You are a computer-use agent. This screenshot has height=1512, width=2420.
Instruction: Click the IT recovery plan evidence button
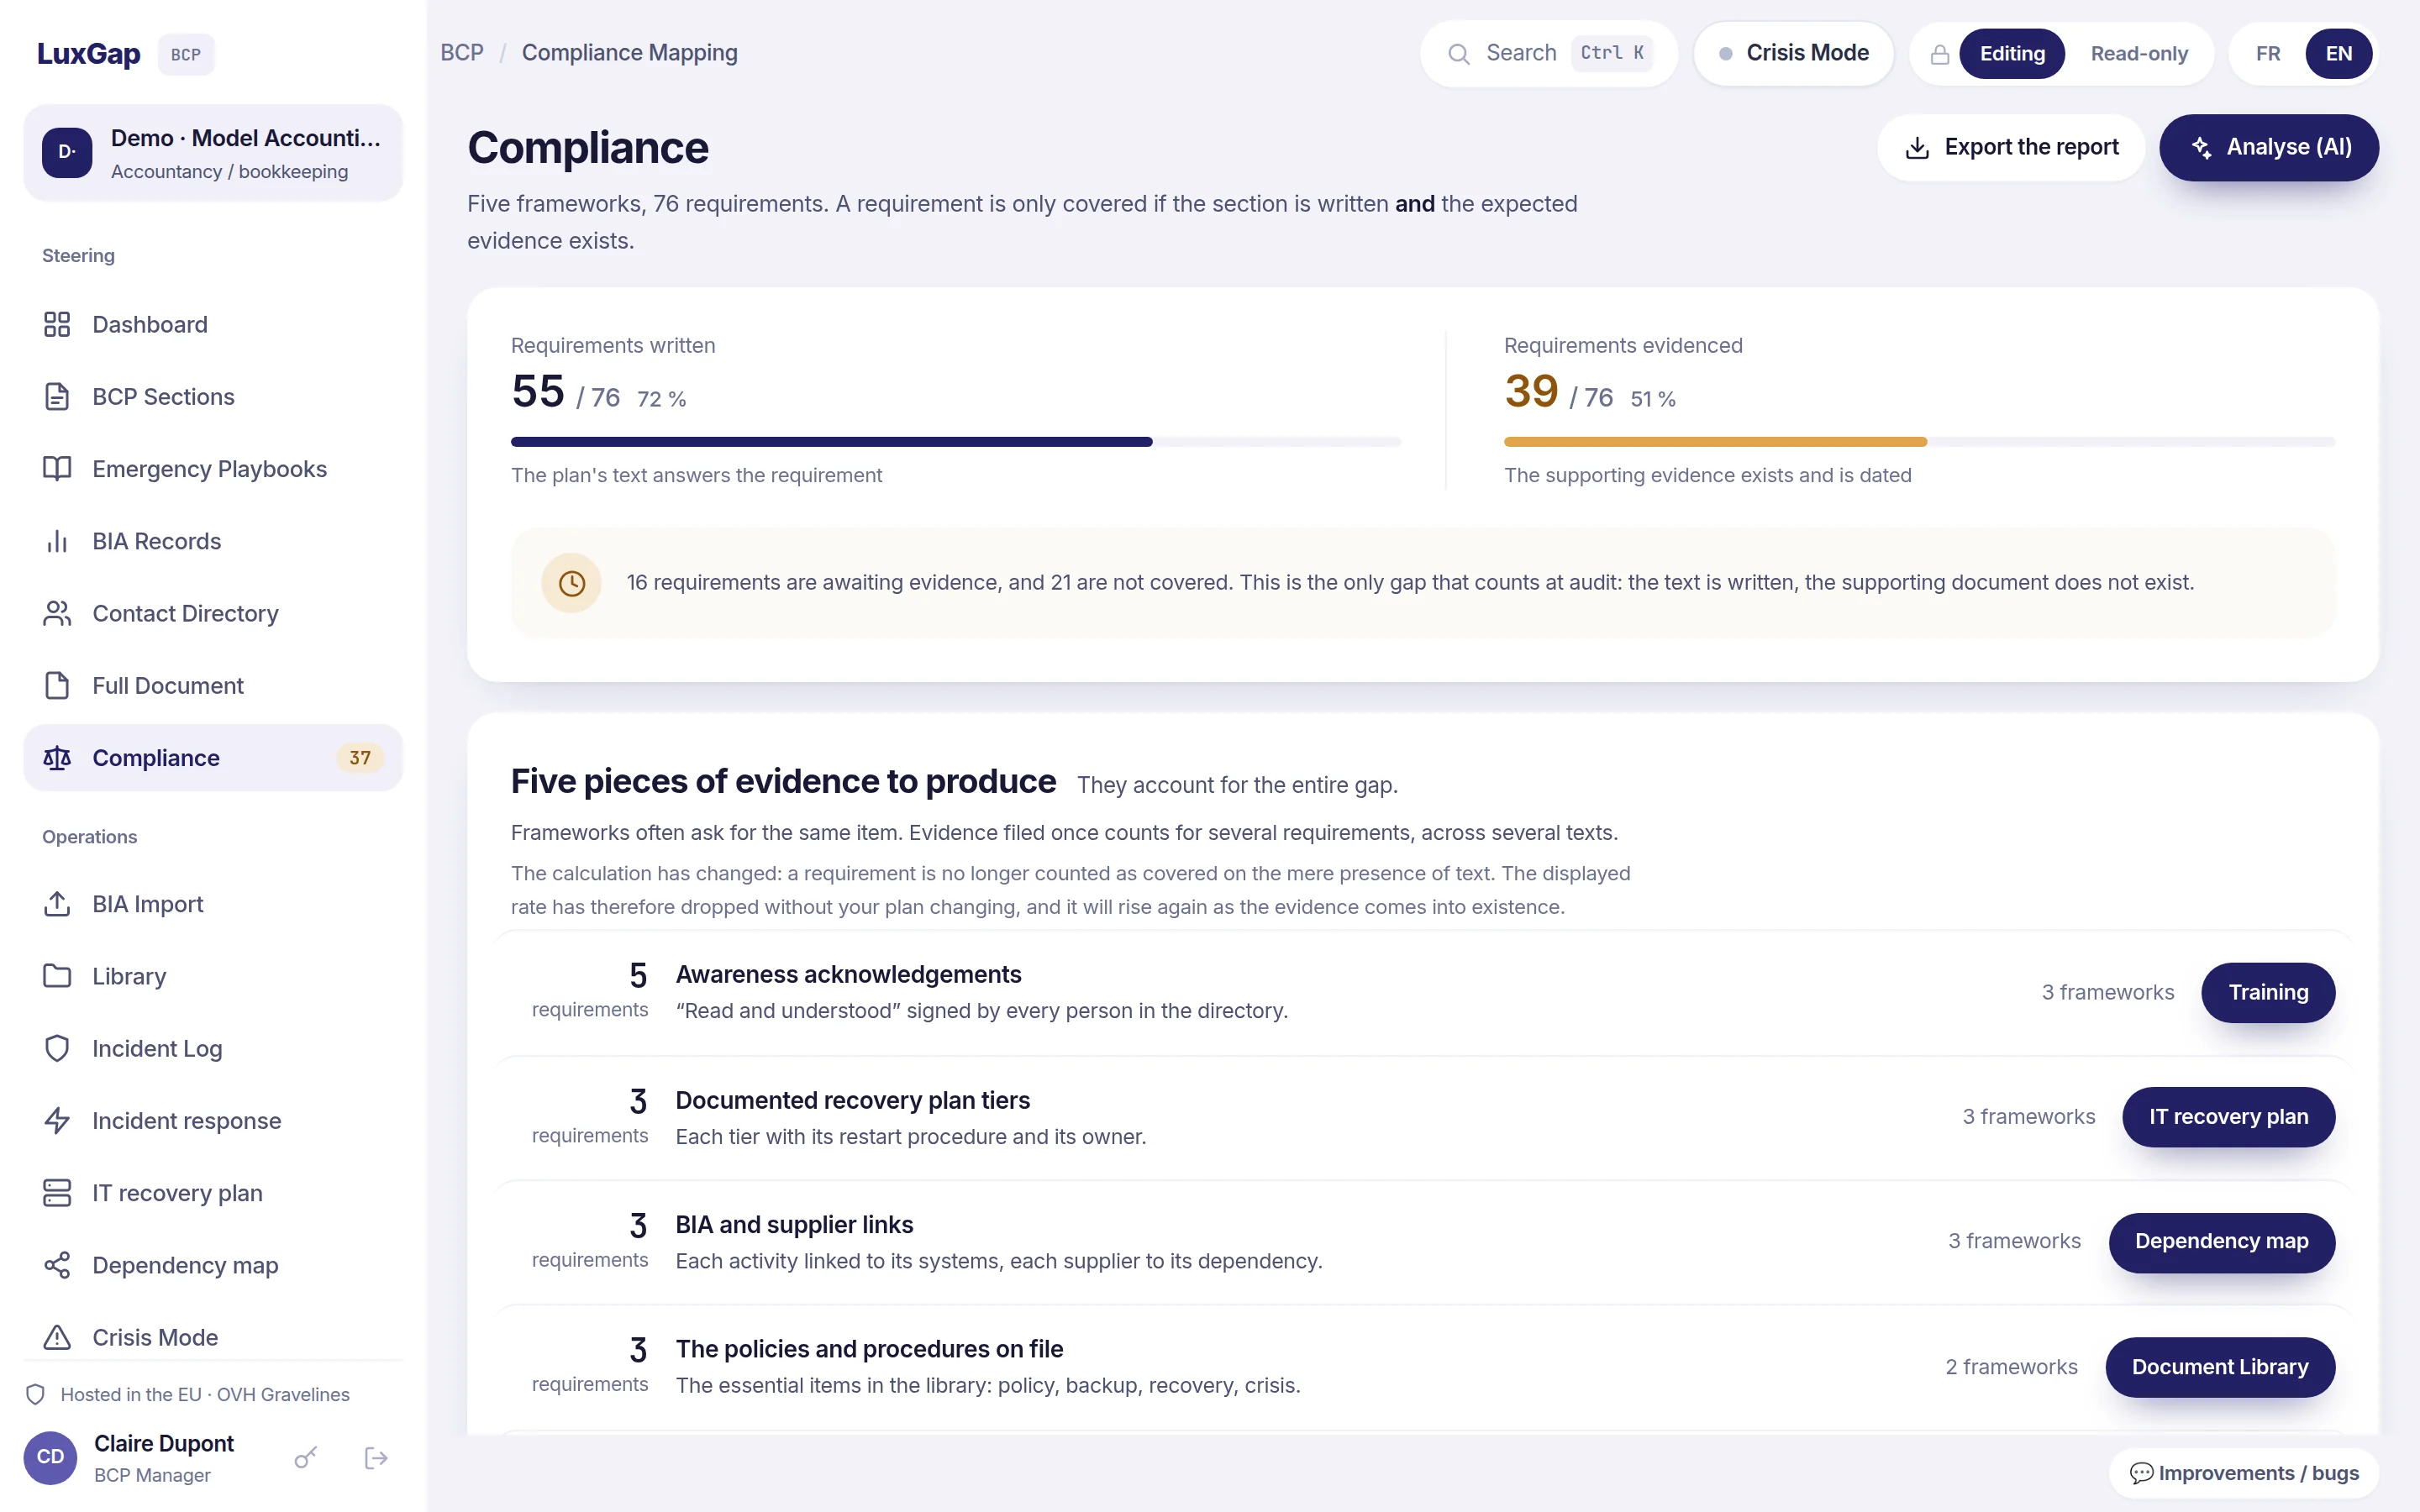pos(2228,1117)
